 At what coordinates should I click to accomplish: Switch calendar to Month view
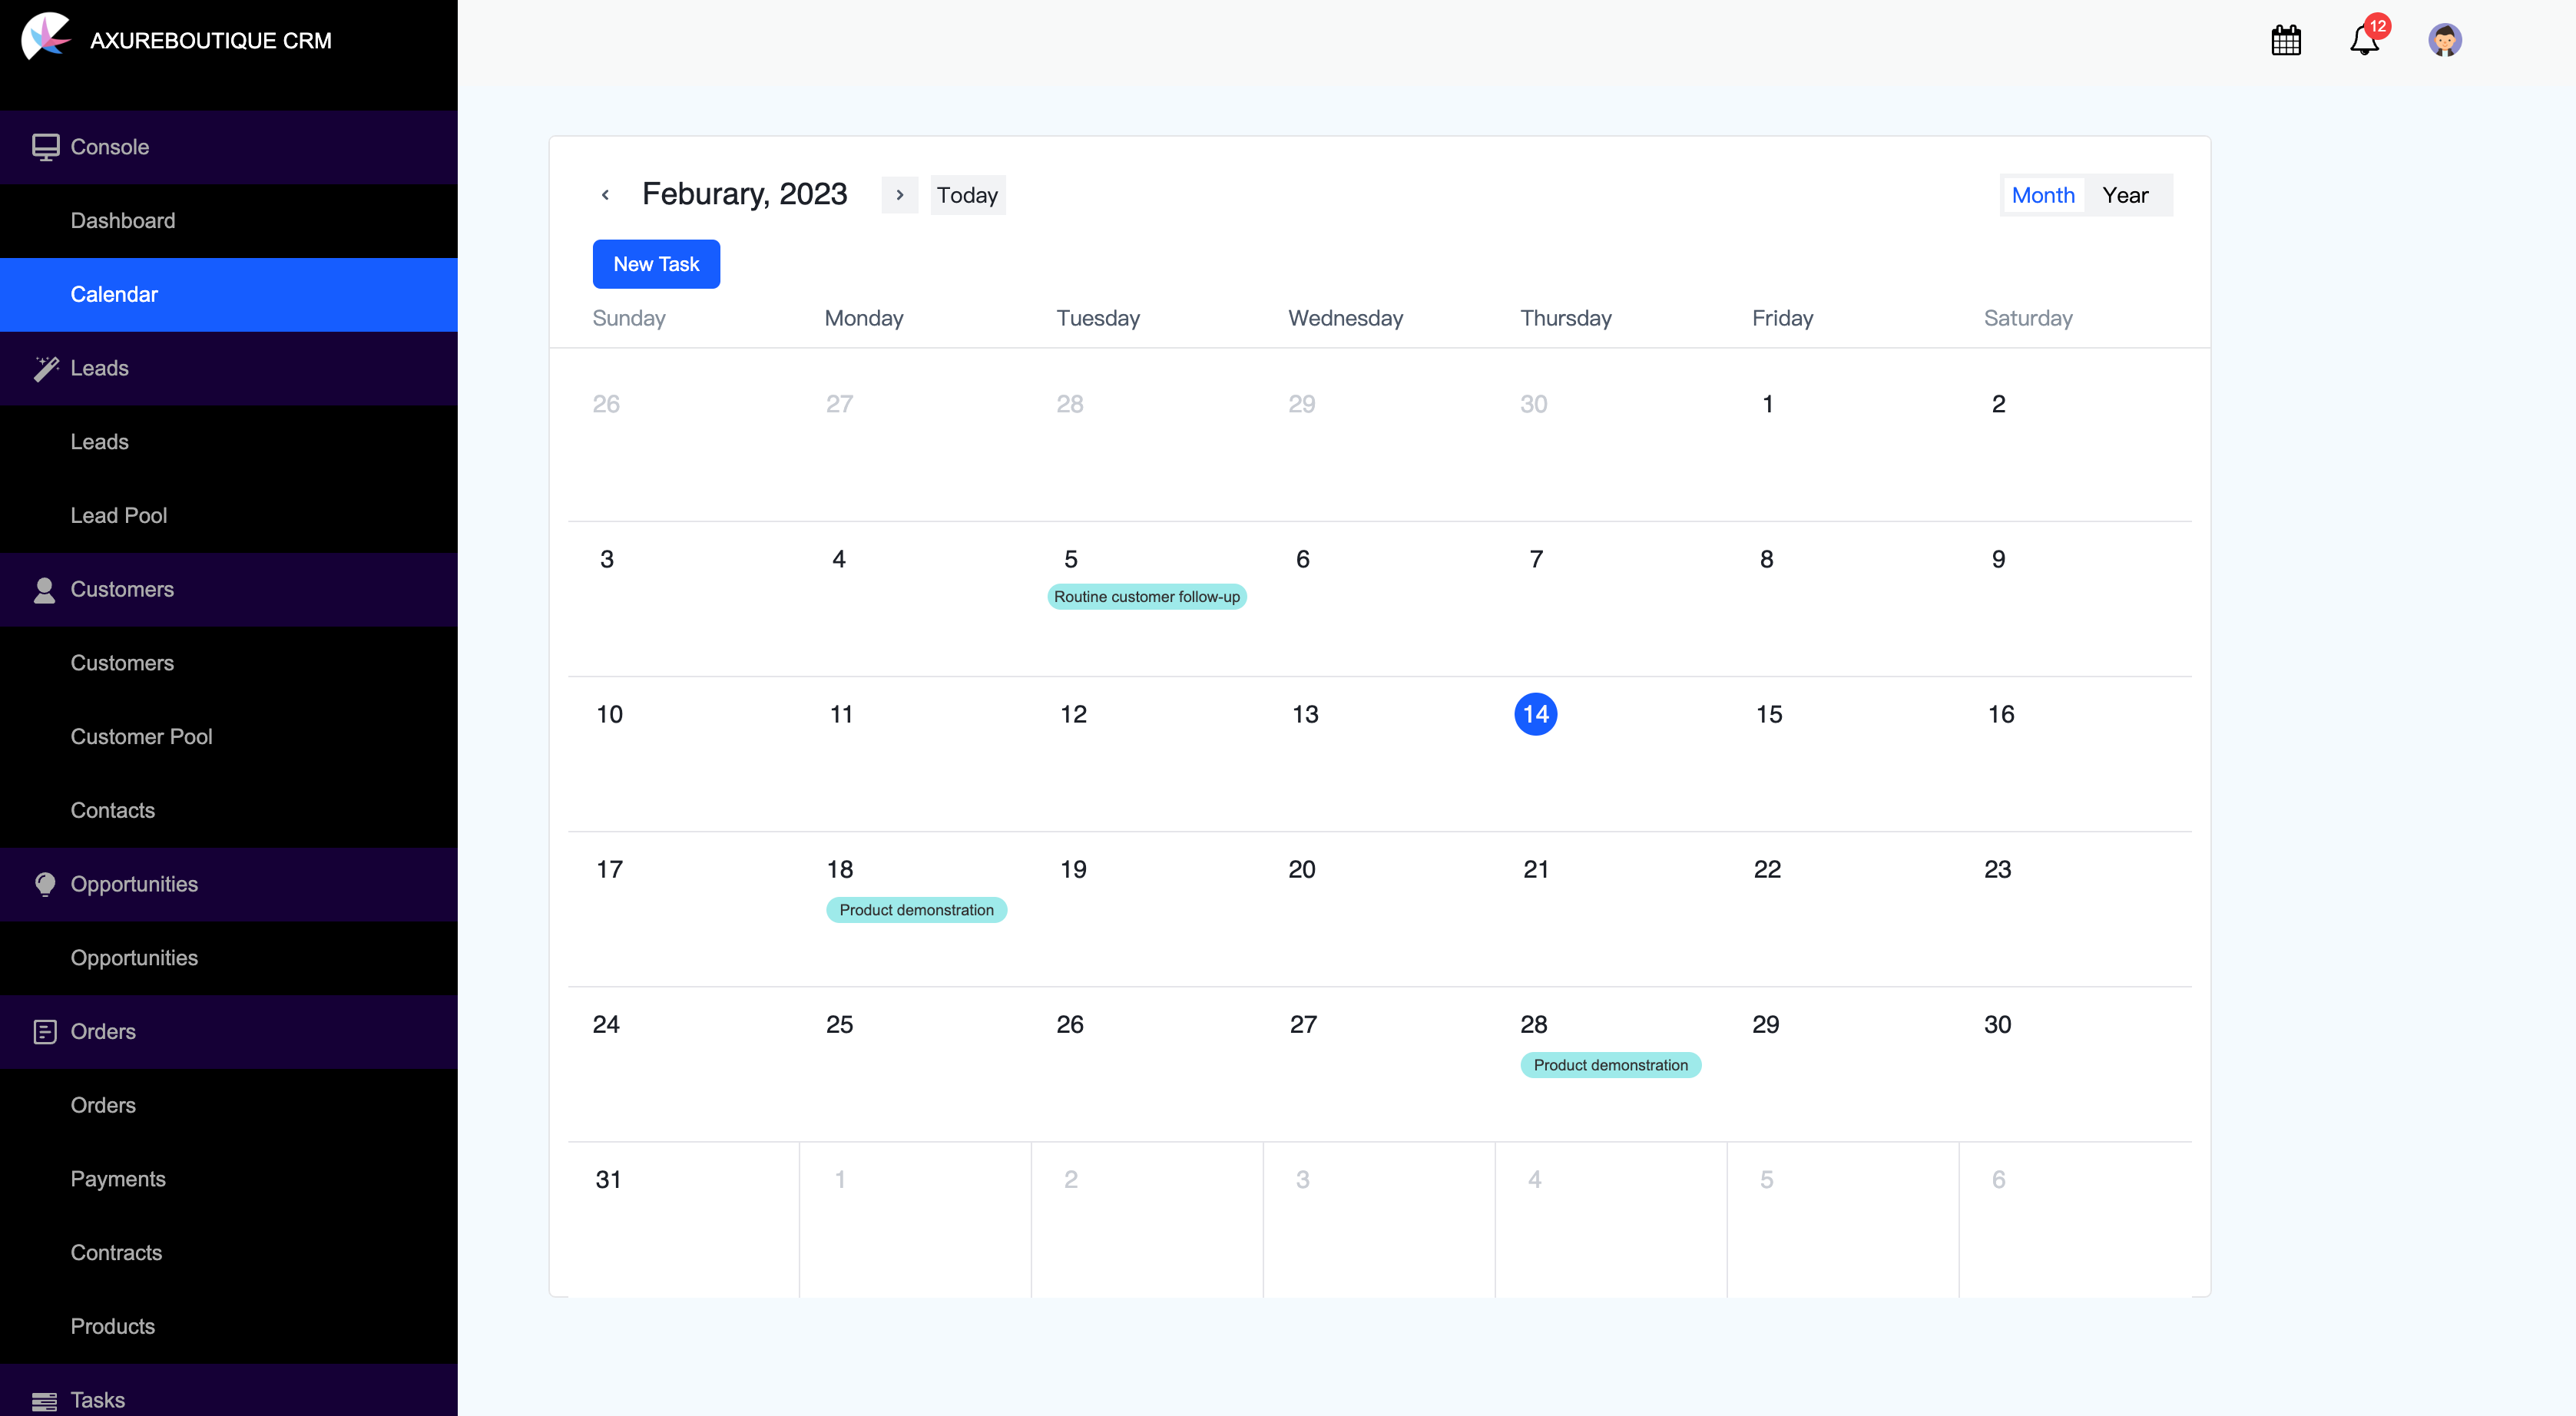(x=2043, y=195)
